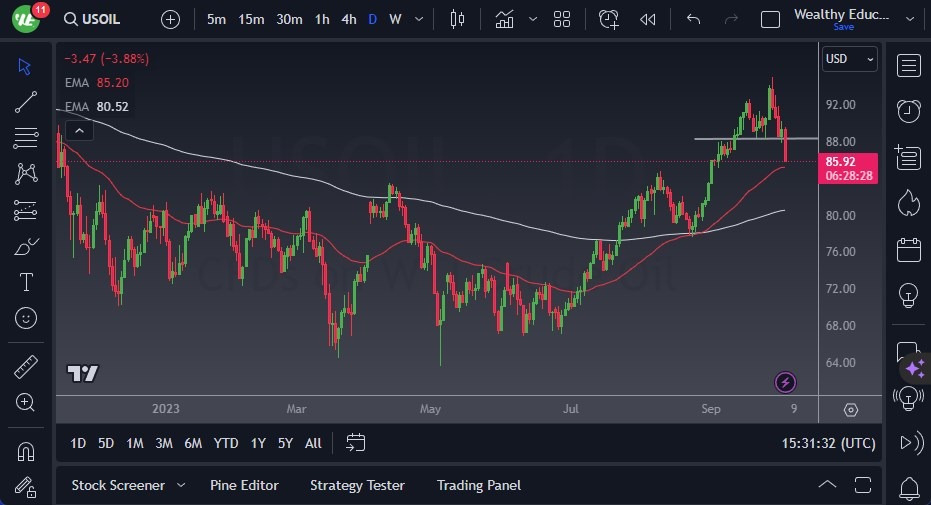The height and width of the screenshot is (505, 931).
Task: Set the time range to 6M
Action: coord(193,443)
